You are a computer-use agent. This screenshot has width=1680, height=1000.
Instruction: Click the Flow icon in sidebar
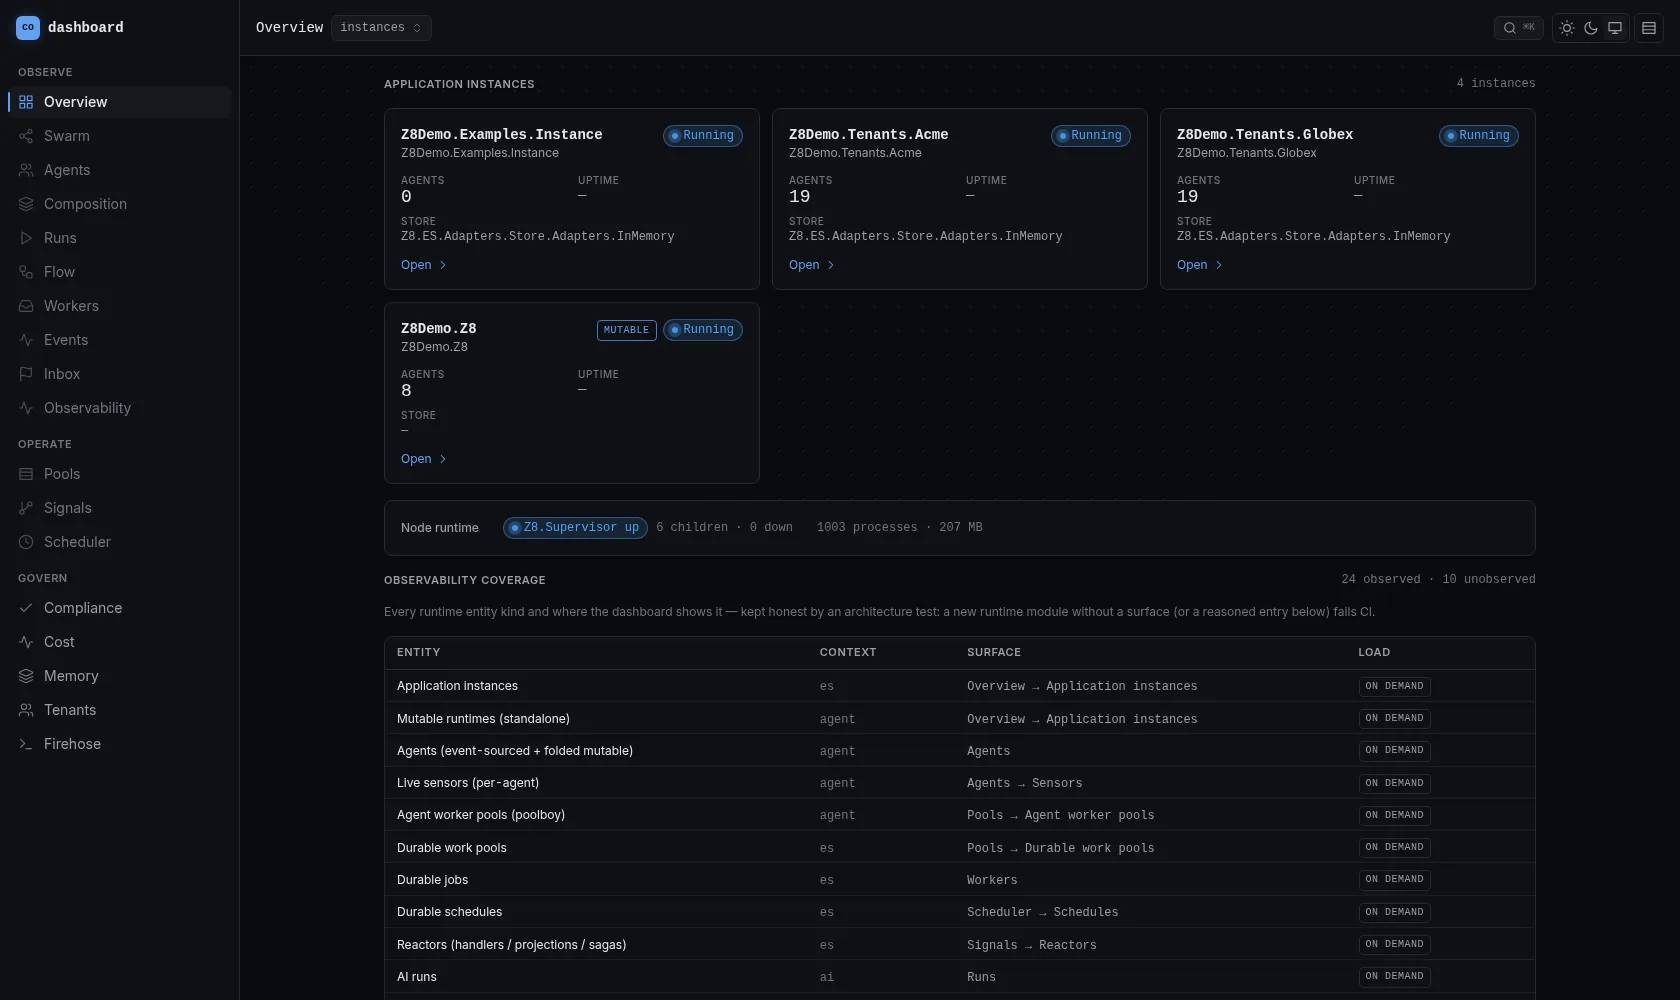pyautogui.click(x=26, y=272)
